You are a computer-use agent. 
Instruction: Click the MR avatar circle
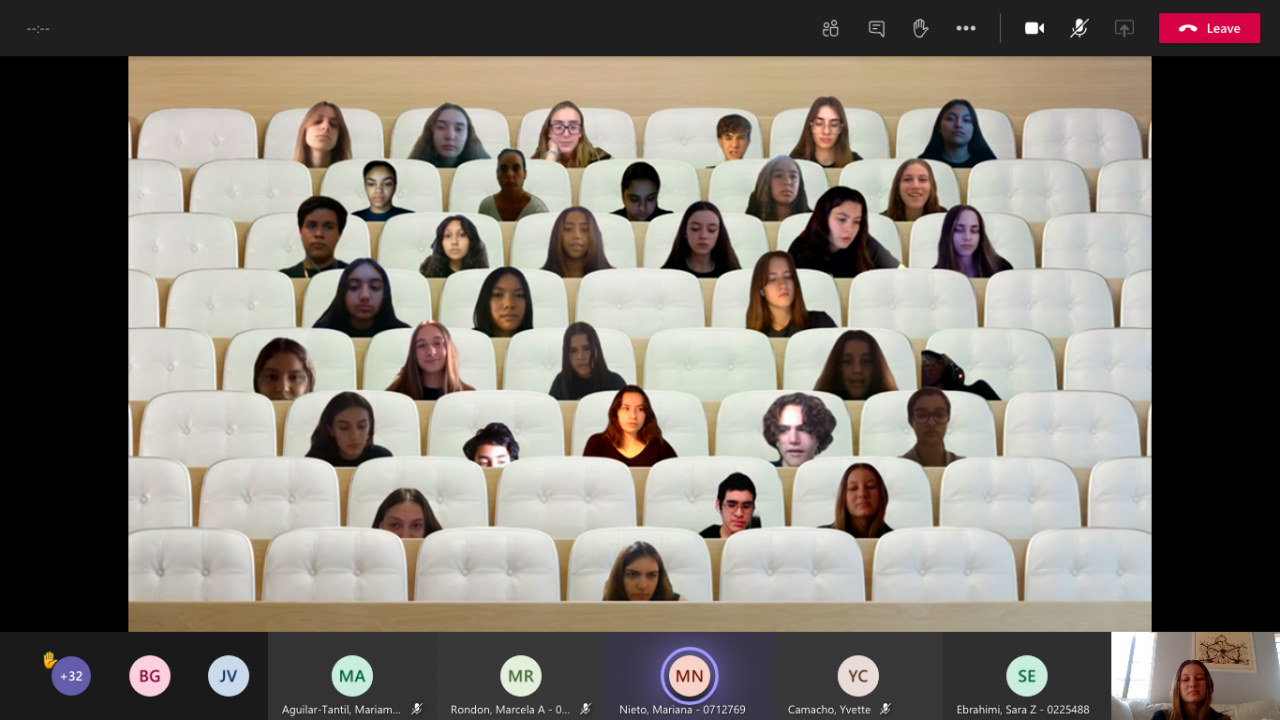[x=520, y=676]
